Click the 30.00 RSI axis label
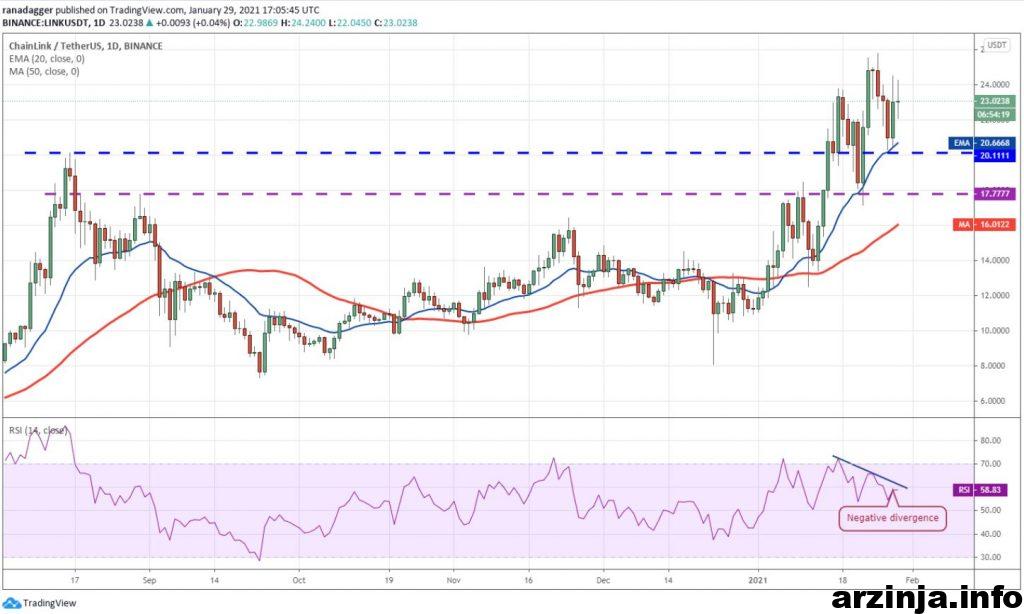1024x614 pixels. click(991, 557)
